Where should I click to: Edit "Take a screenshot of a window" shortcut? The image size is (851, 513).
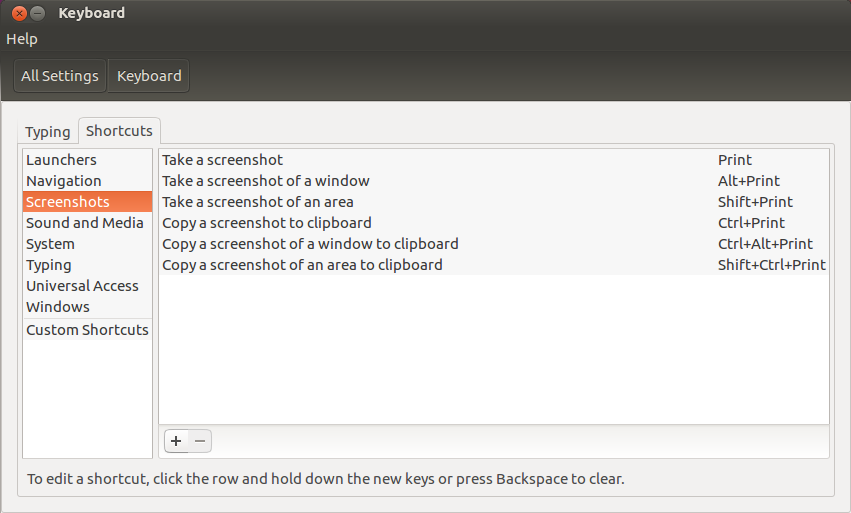[266, 181]
